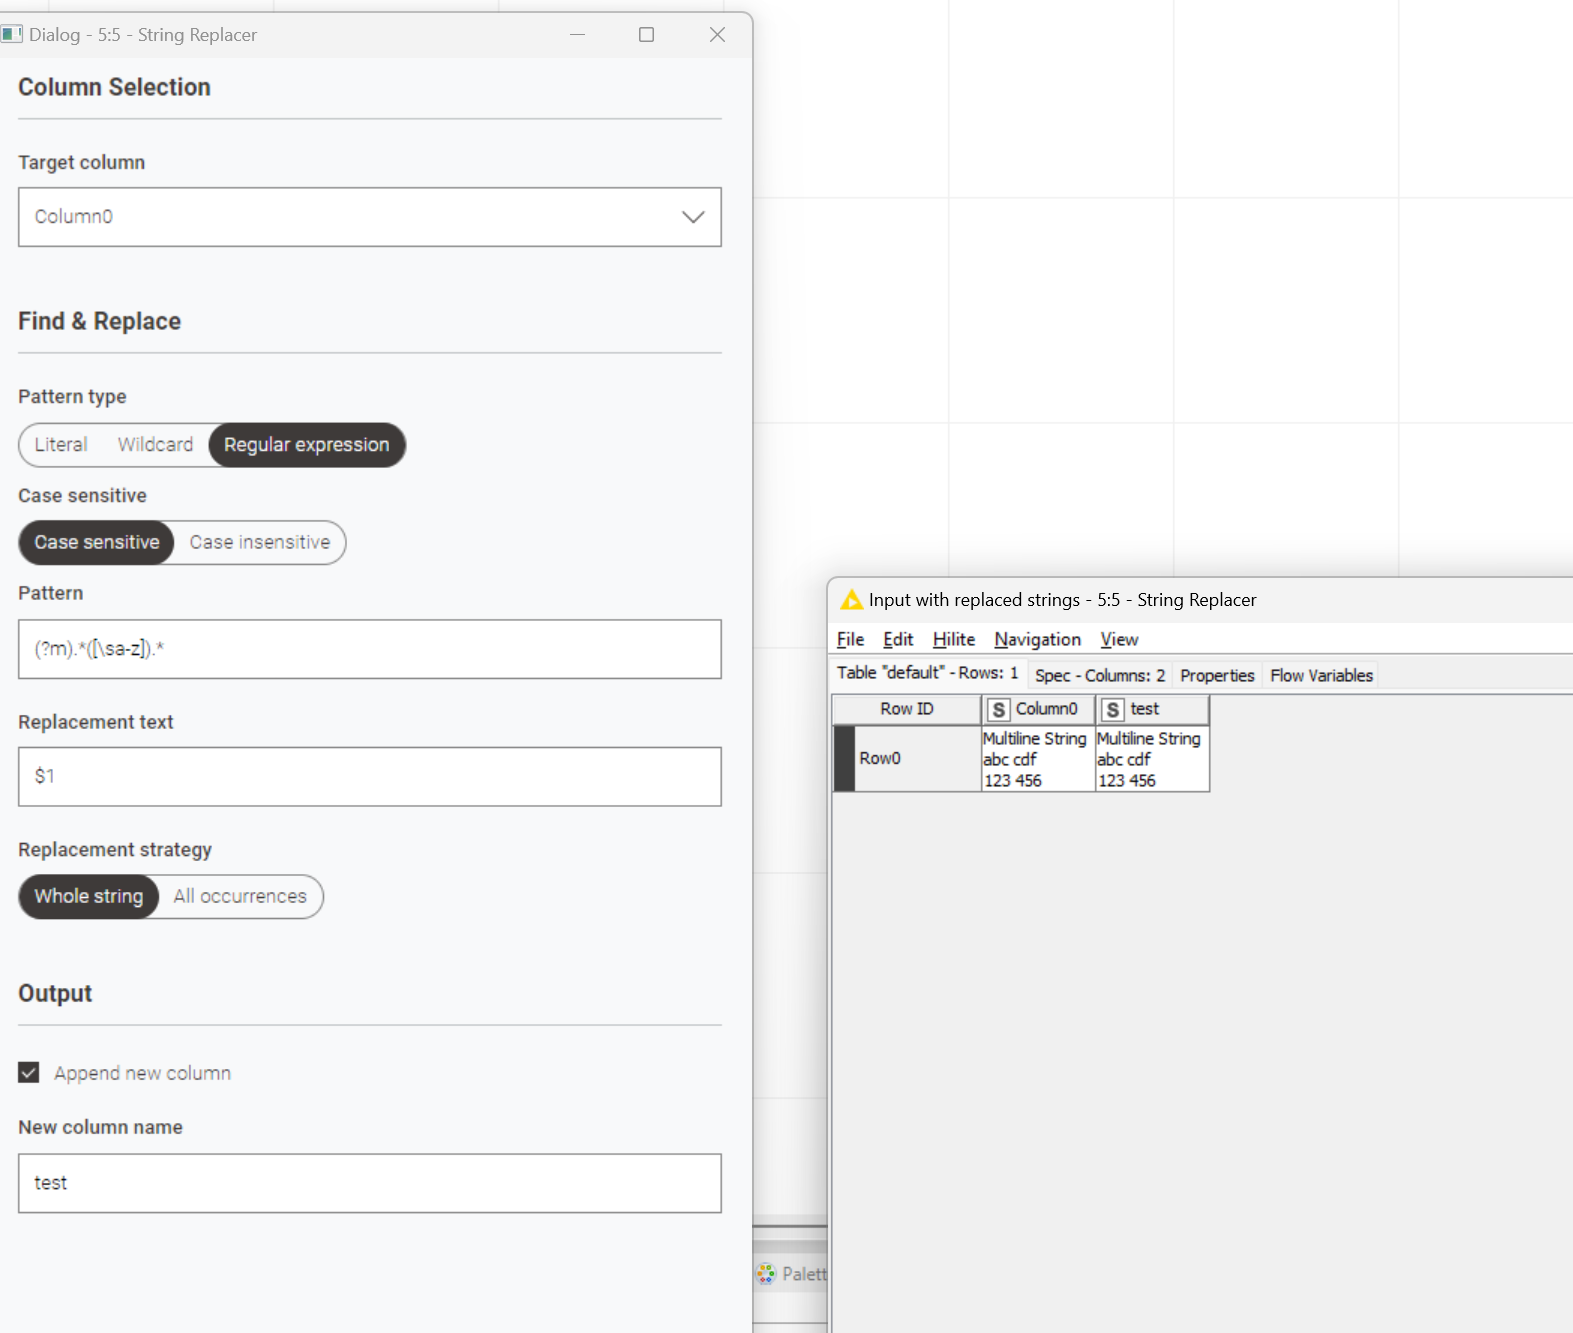The width and height of the screenshot is (1573, 1333).
Task: Maximize the String Replacer dialog
Action: 646,35
